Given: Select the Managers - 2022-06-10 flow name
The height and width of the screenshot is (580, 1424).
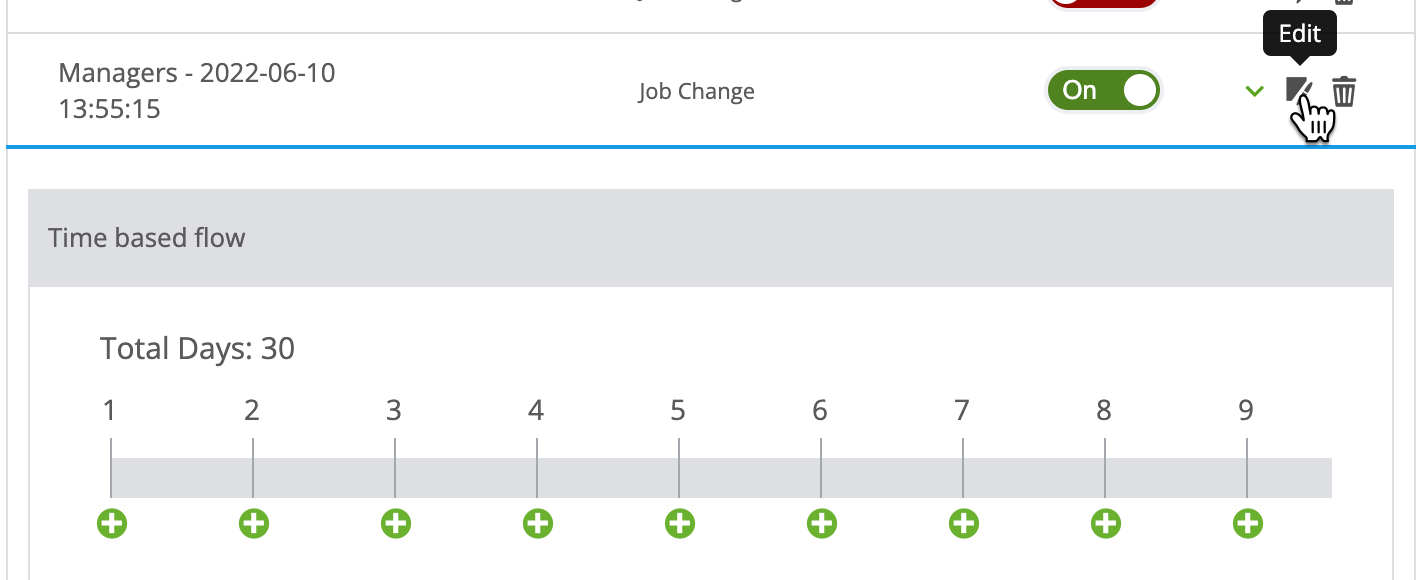Looking at the screenshot, I should coord(197,90).
